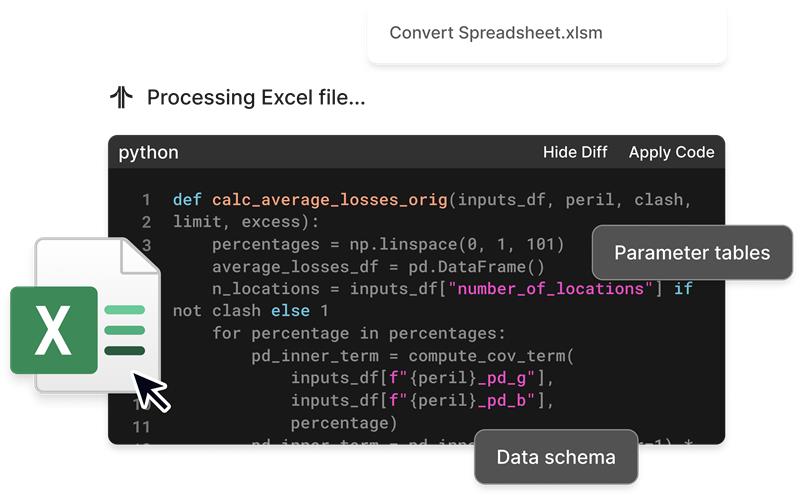The height and width of the screenshot is (497, 800).
Task: Click the calc_average_losses_orig function name
Action: coord(328,200)
